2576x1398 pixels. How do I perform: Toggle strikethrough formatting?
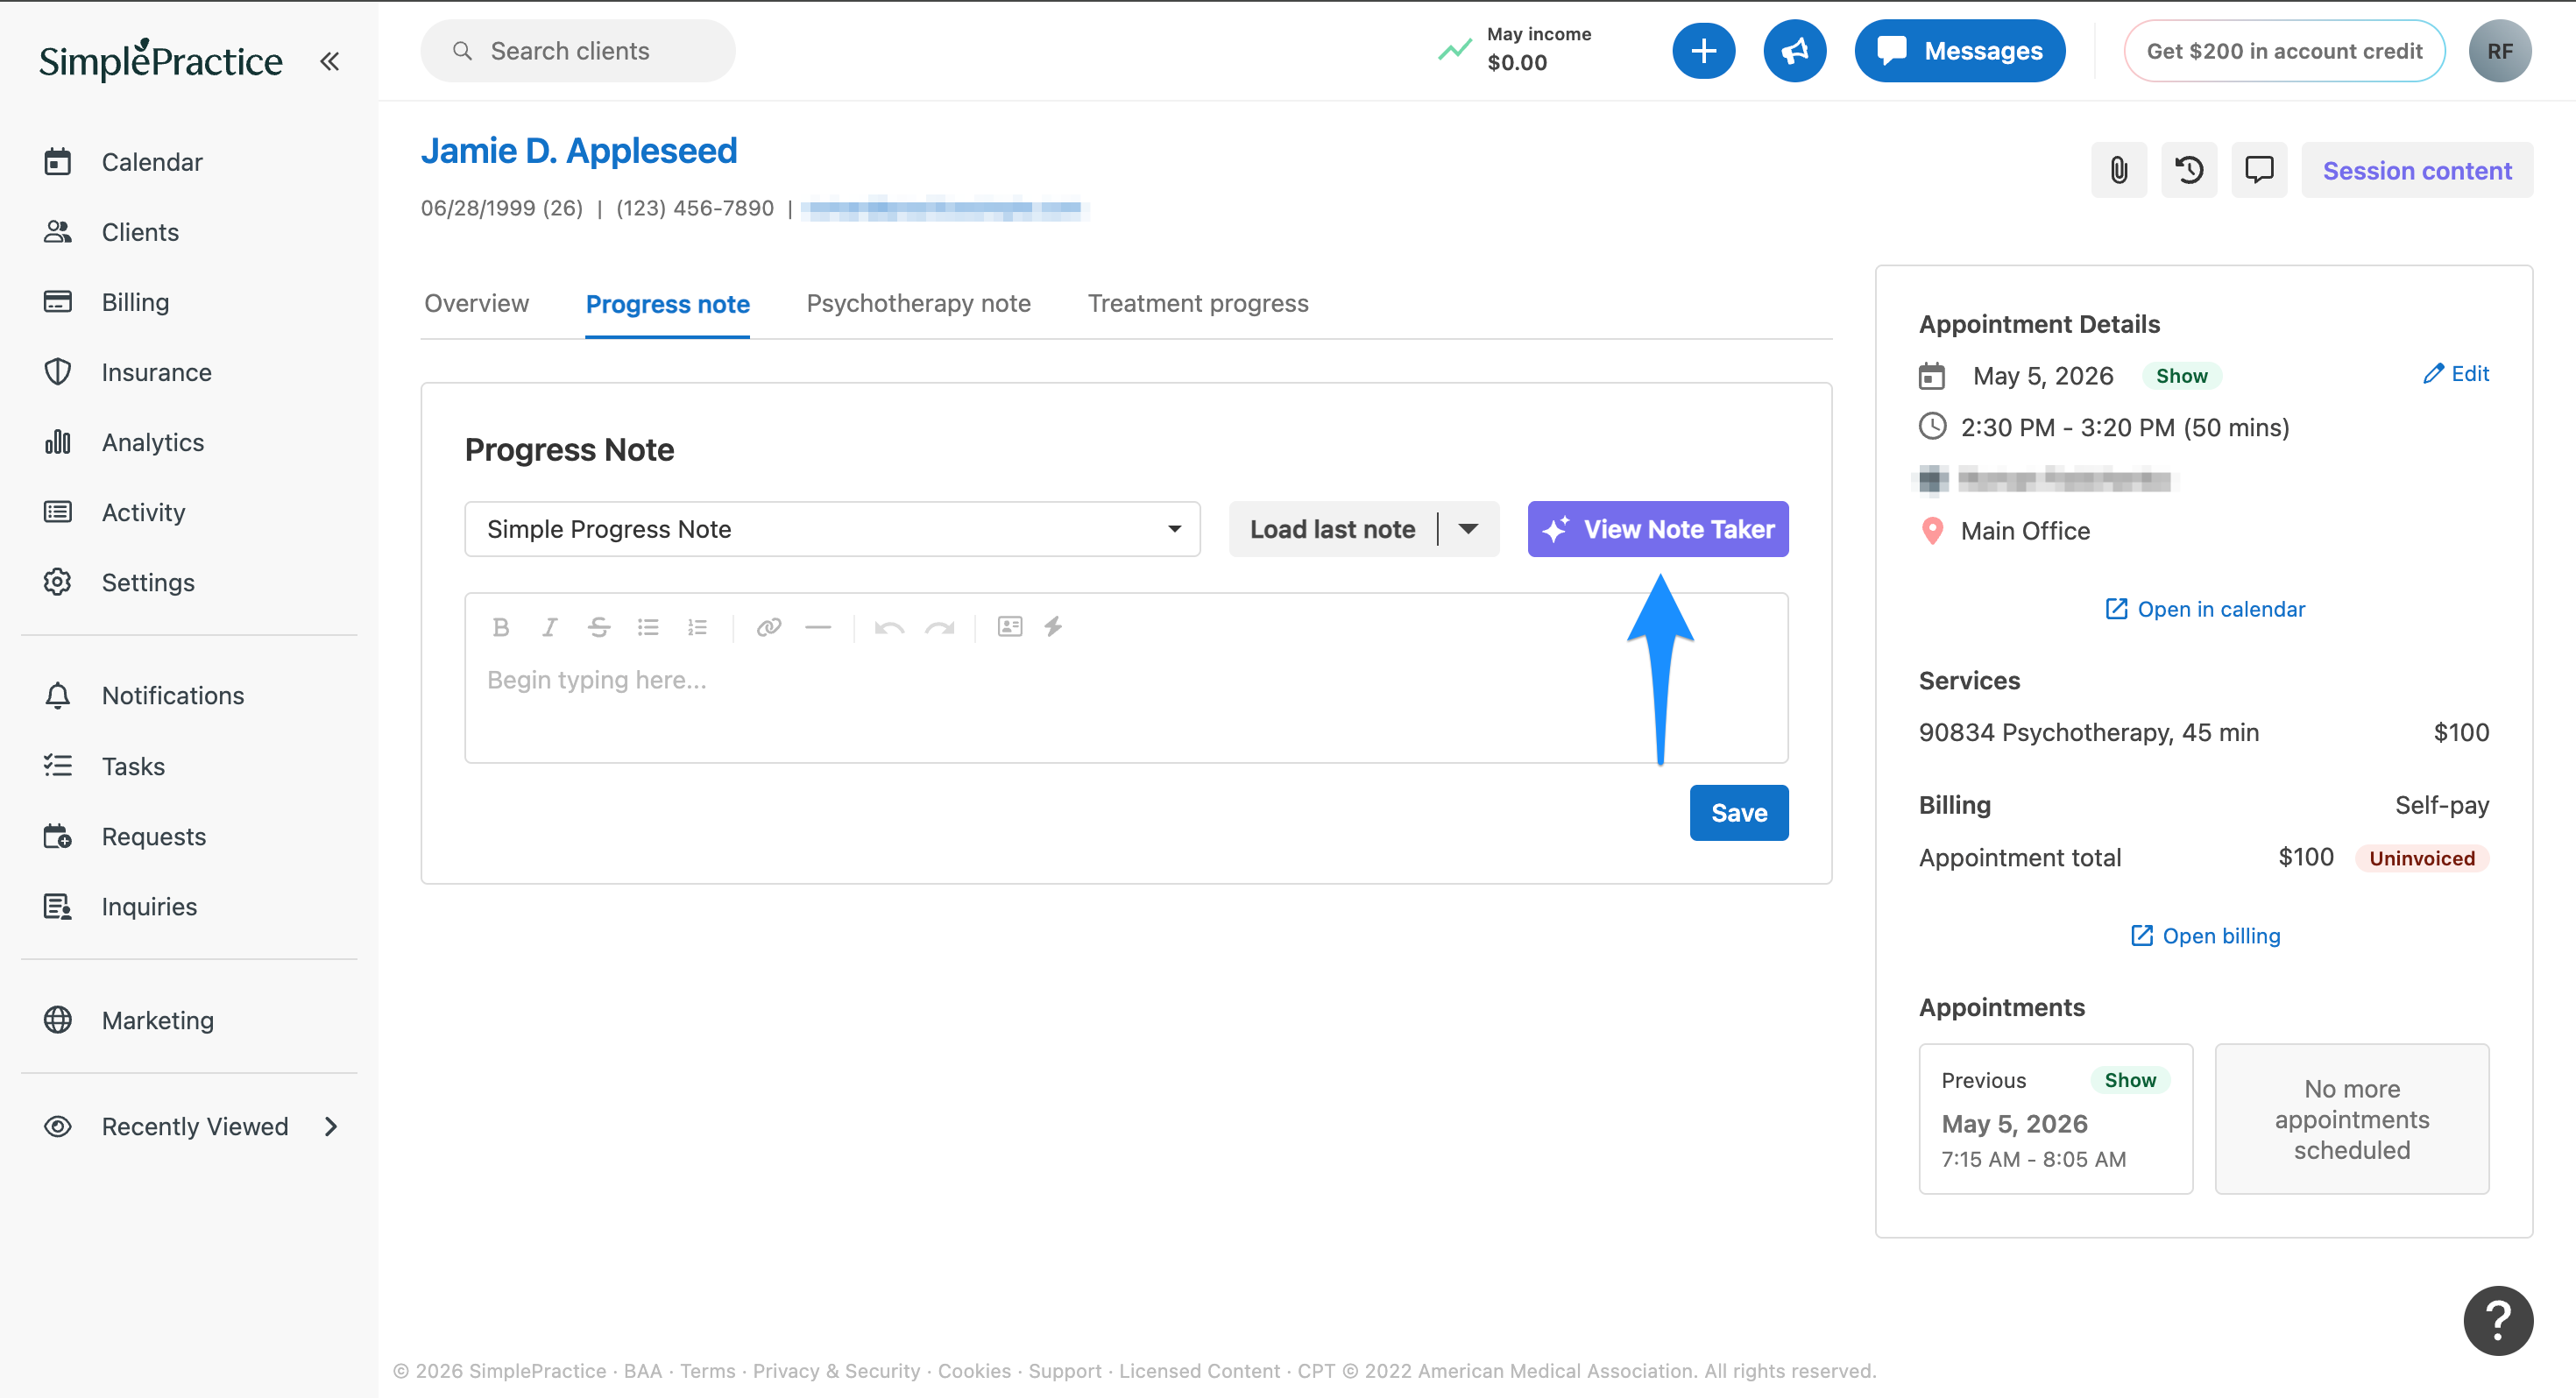pyautogui.click(x=598, y=627)
